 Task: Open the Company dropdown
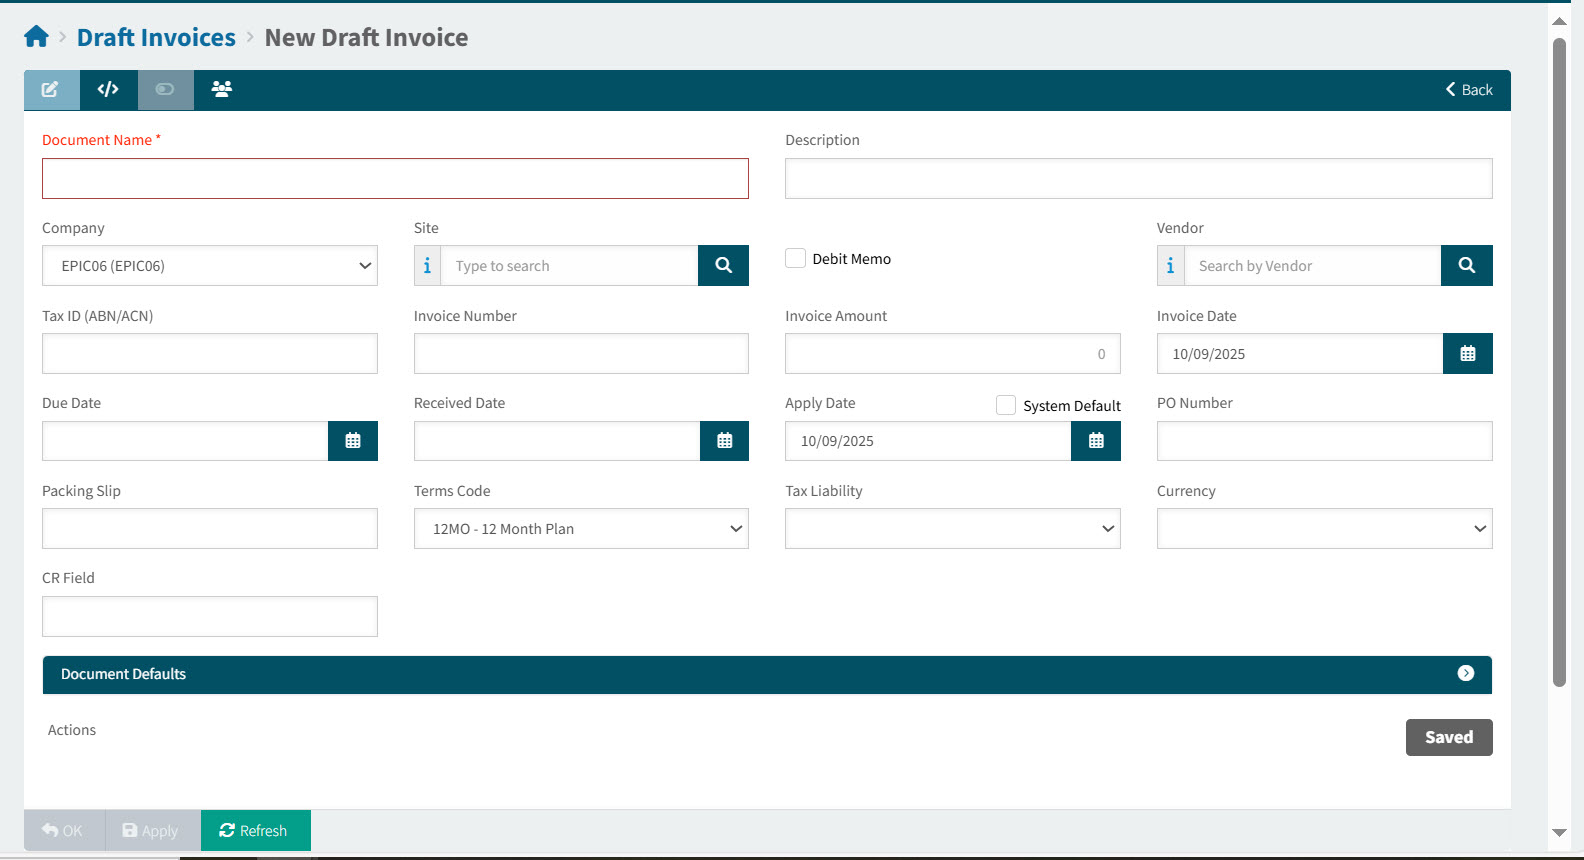point(210,266)
